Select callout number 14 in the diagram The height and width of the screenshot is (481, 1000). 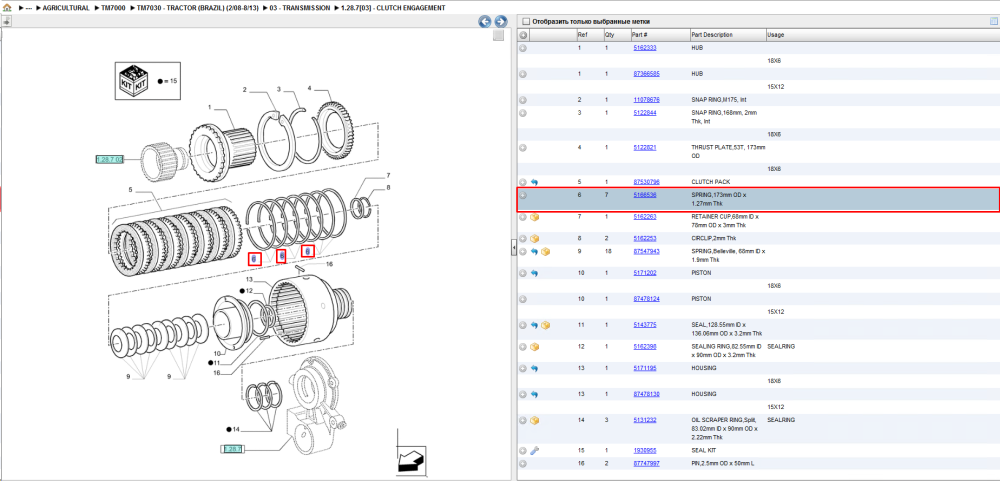pos(236,429)
